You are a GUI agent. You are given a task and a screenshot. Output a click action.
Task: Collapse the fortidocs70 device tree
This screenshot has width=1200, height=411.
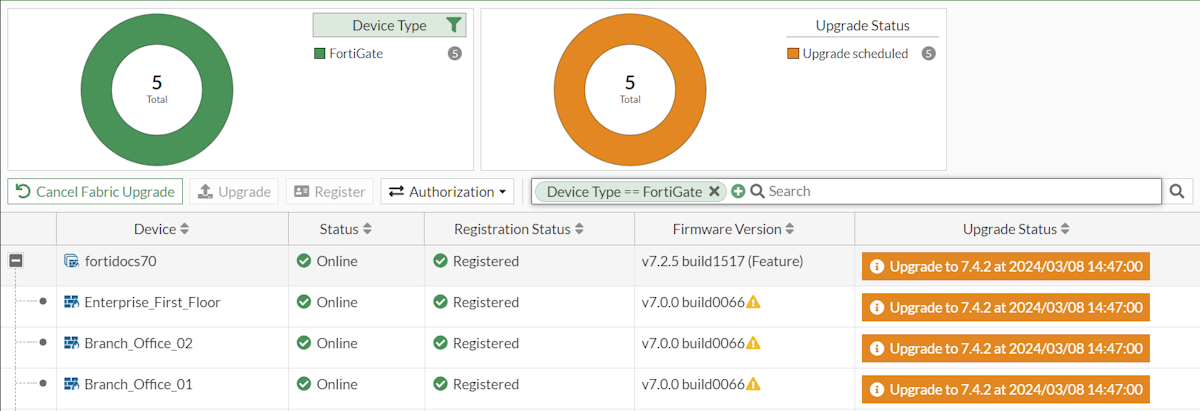16,261
